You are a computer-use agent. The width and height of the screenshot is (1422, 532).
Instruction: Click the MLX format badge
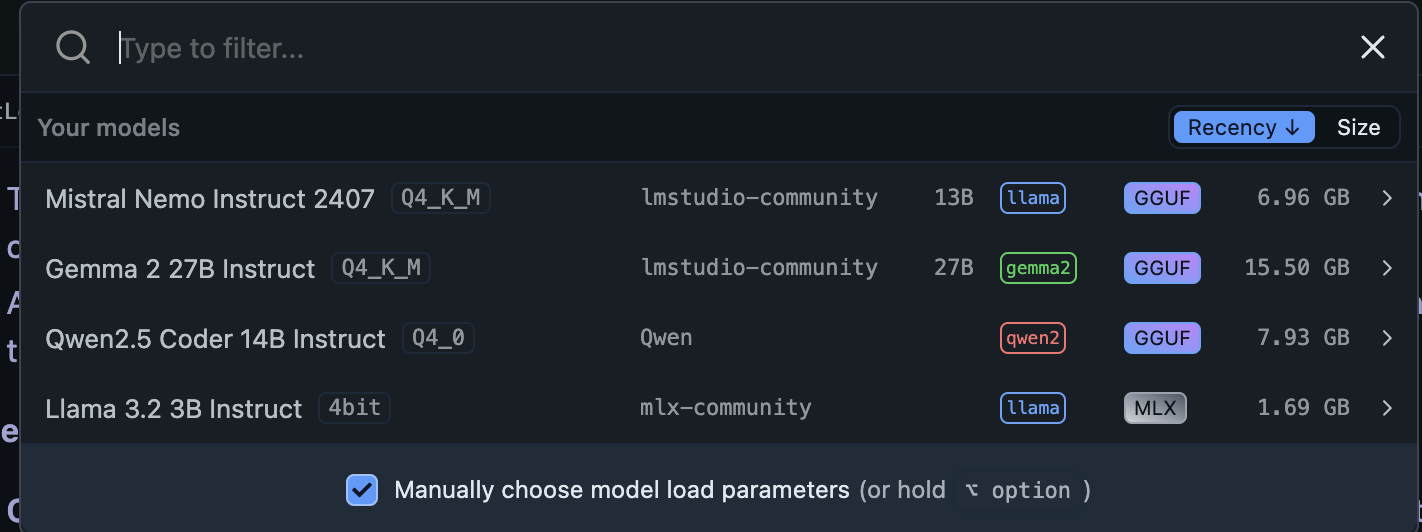(x=1155, y=408)
